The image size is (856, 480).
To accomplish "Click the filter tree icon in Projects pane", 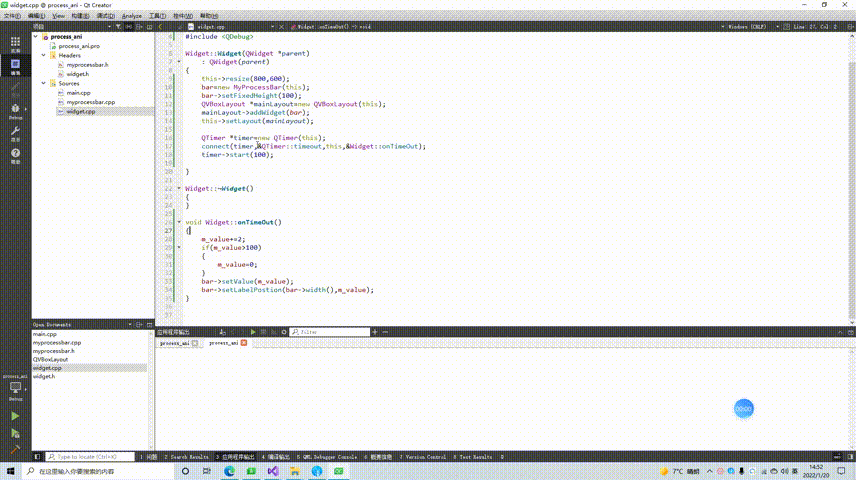I will pyautogui.click(x=118, y=26).
